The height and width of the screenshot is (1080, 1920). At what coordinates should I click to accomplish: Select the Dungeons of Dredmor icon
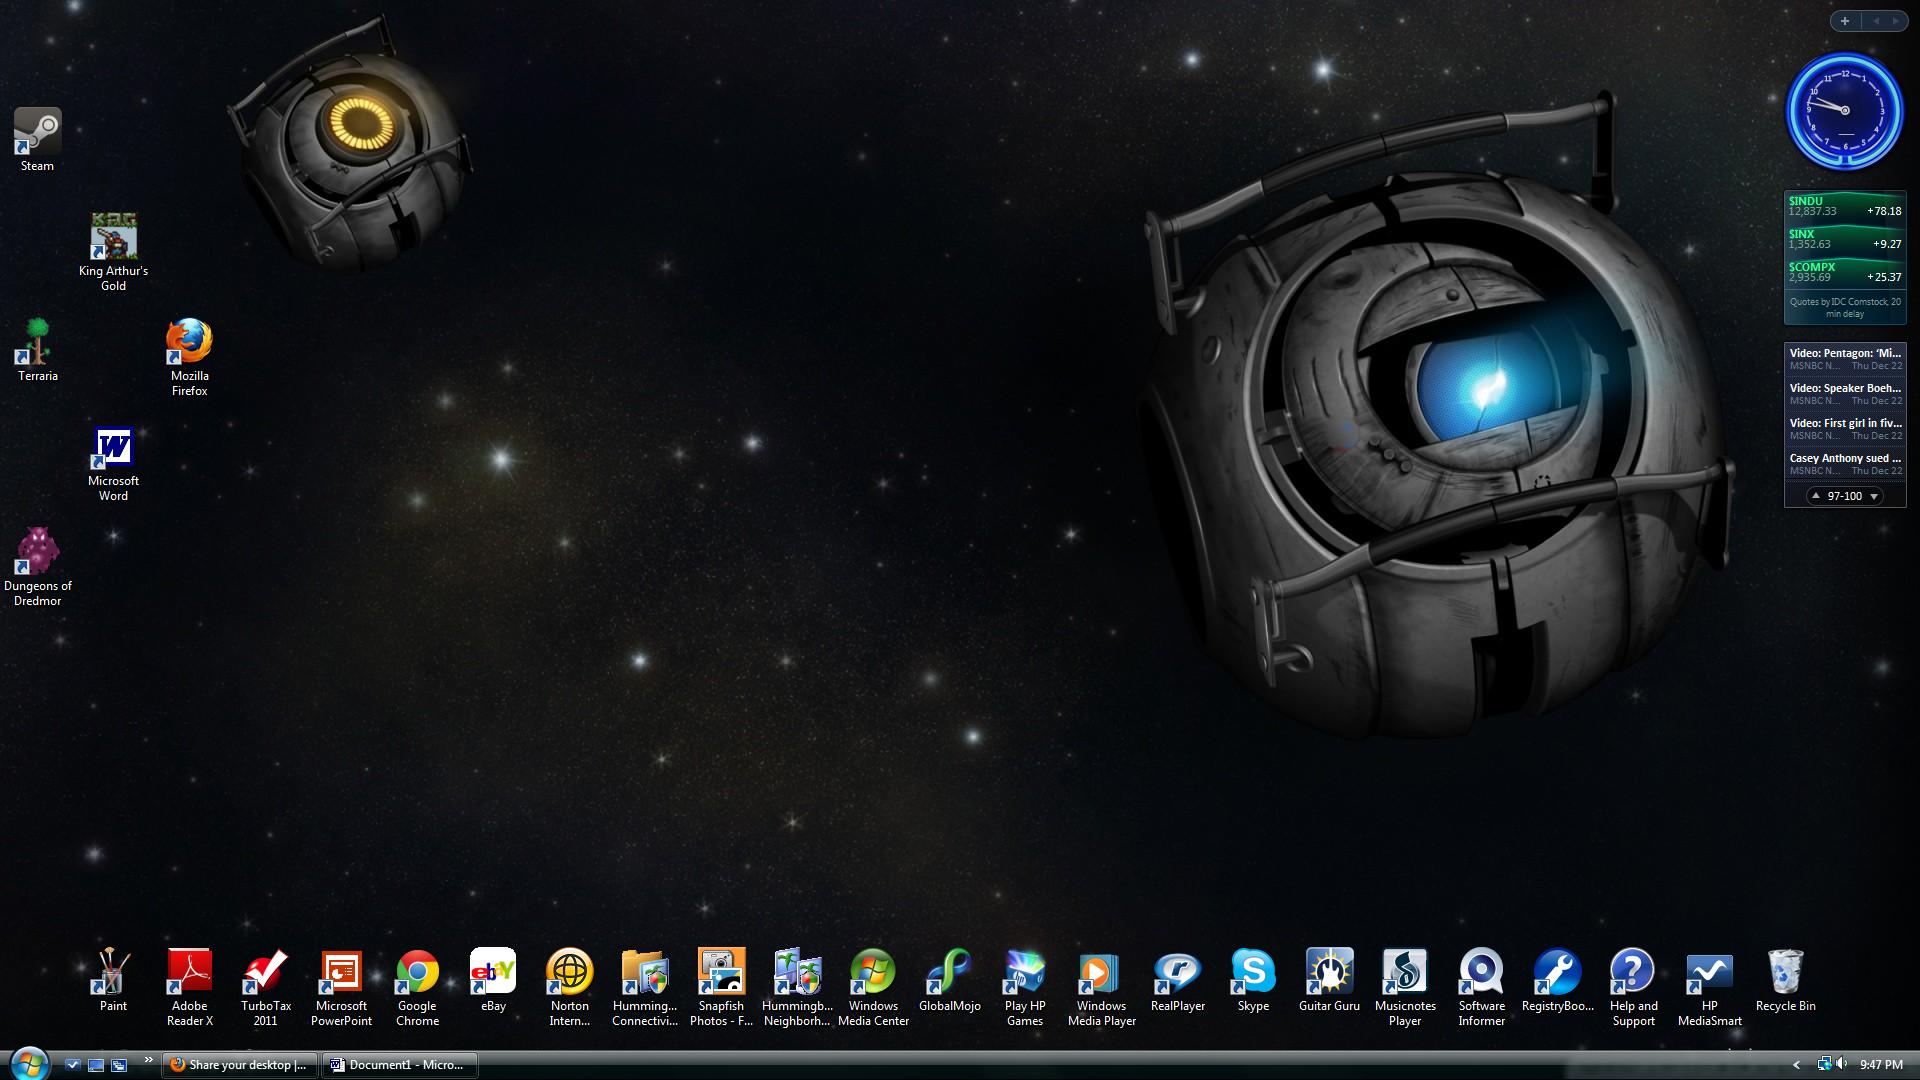(37, 552)
